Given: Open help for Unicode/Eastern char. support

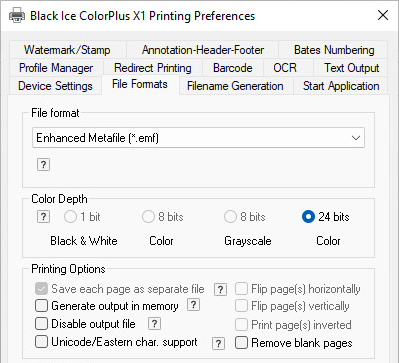Looking at the screenshot, I should (x=218, y=343).
